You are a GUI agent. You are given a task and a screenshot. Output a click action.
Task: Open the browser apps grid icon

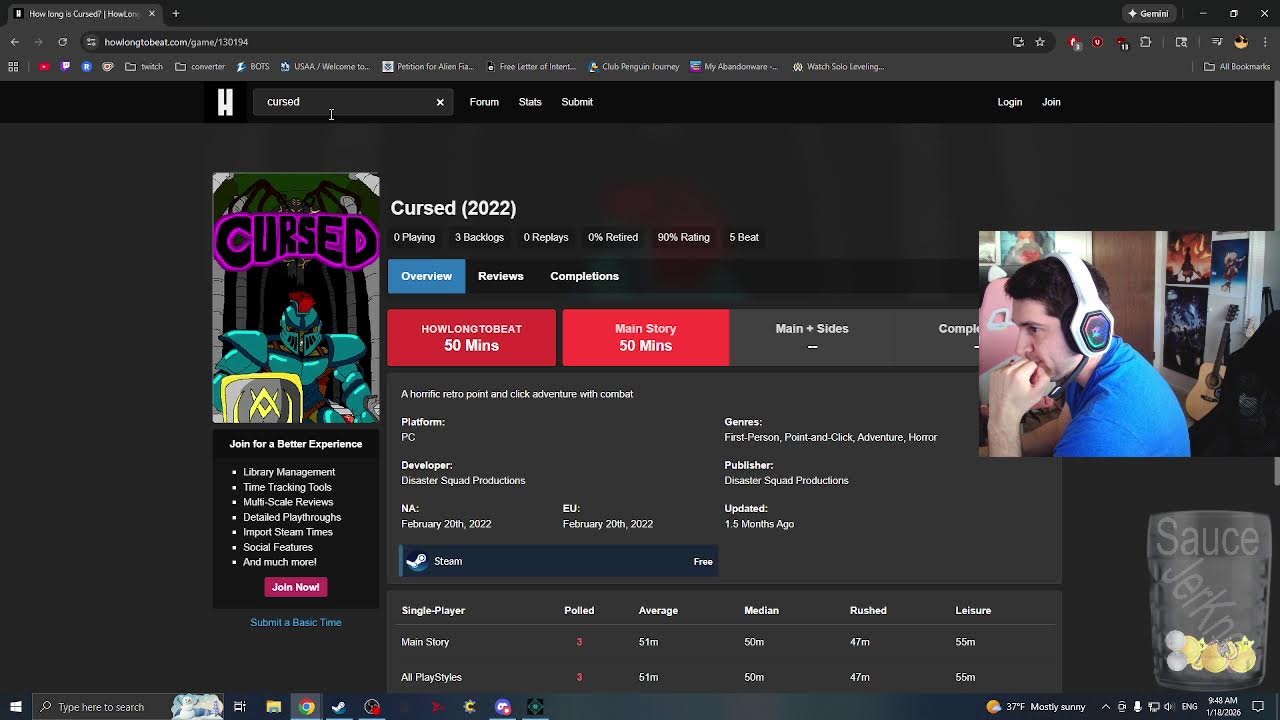[x=13, y=67]
